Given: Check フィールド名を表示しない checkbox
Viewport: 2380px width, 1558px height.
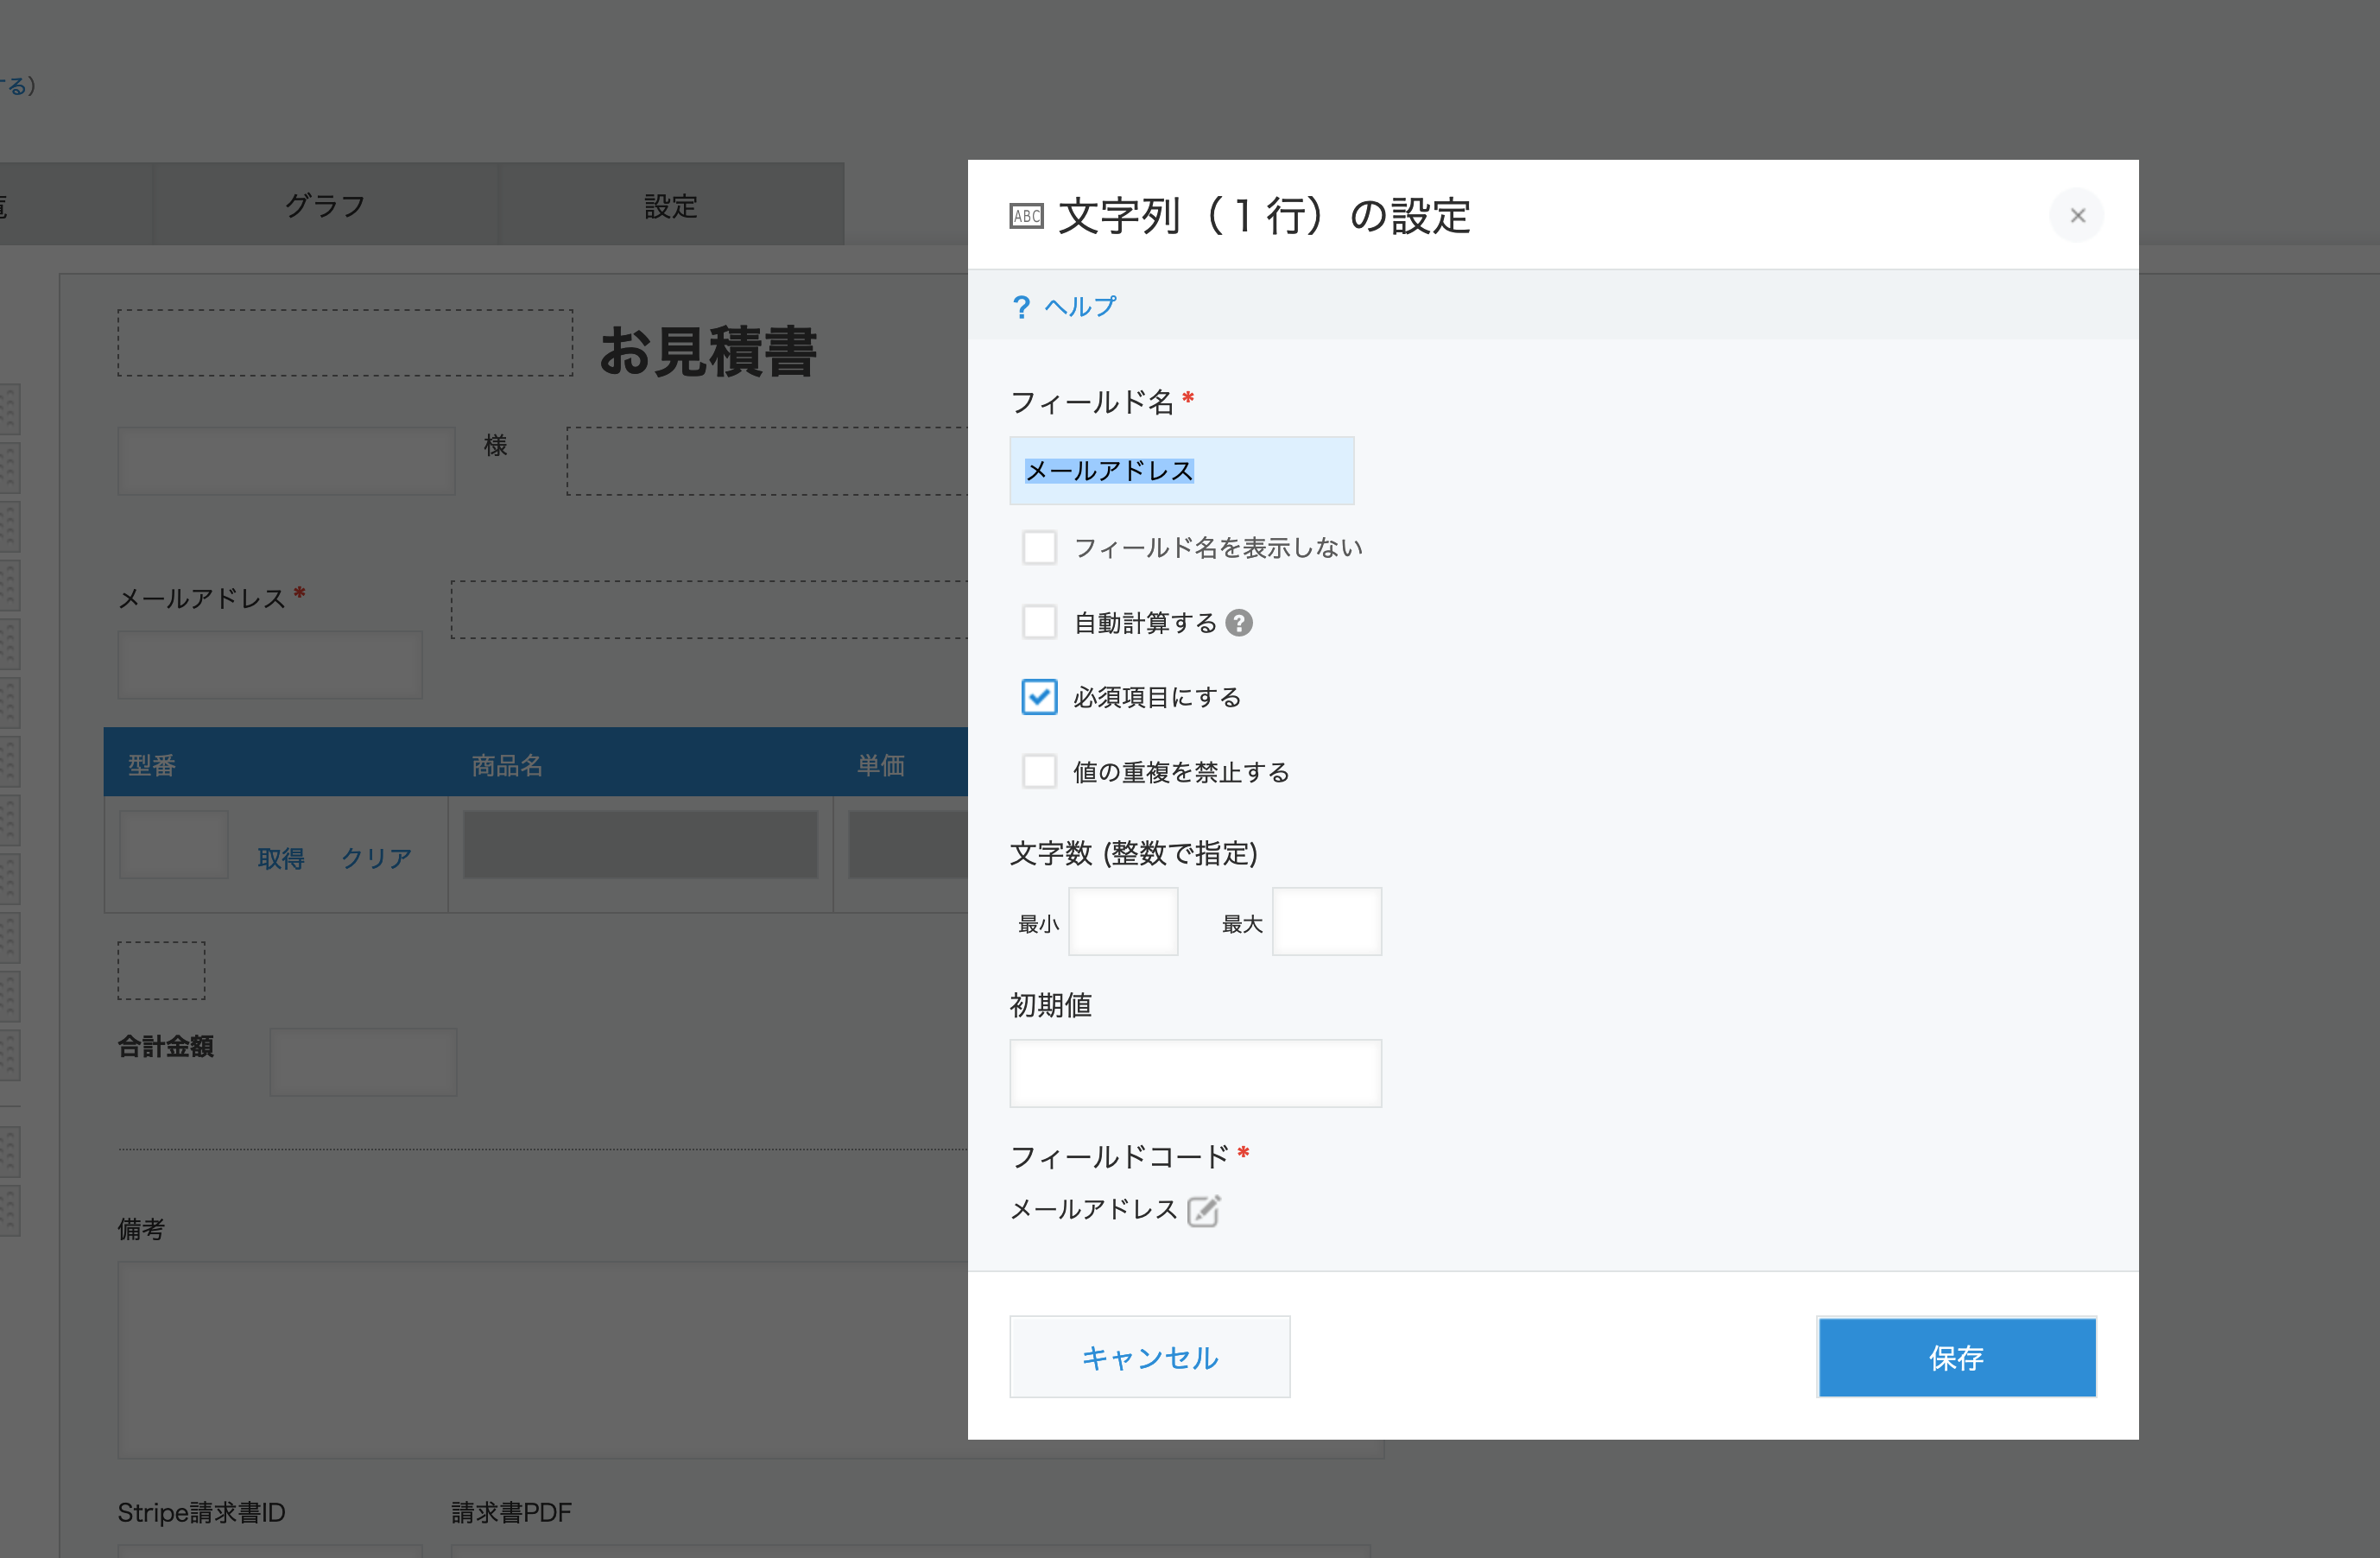Looking at the screenshot, I should [1039, 548].
